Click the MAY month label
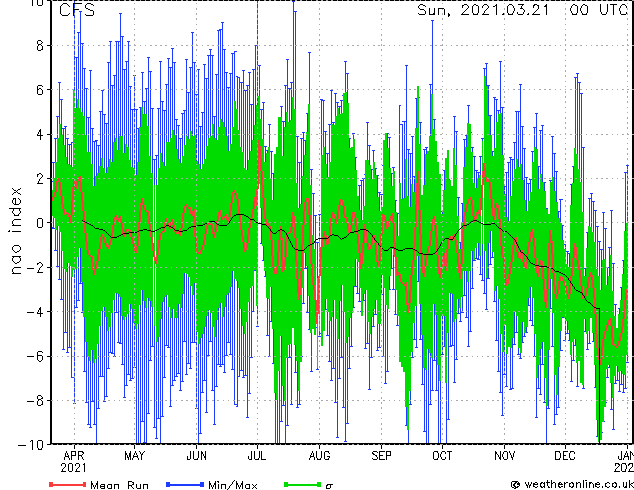 (x=135, y=456)
